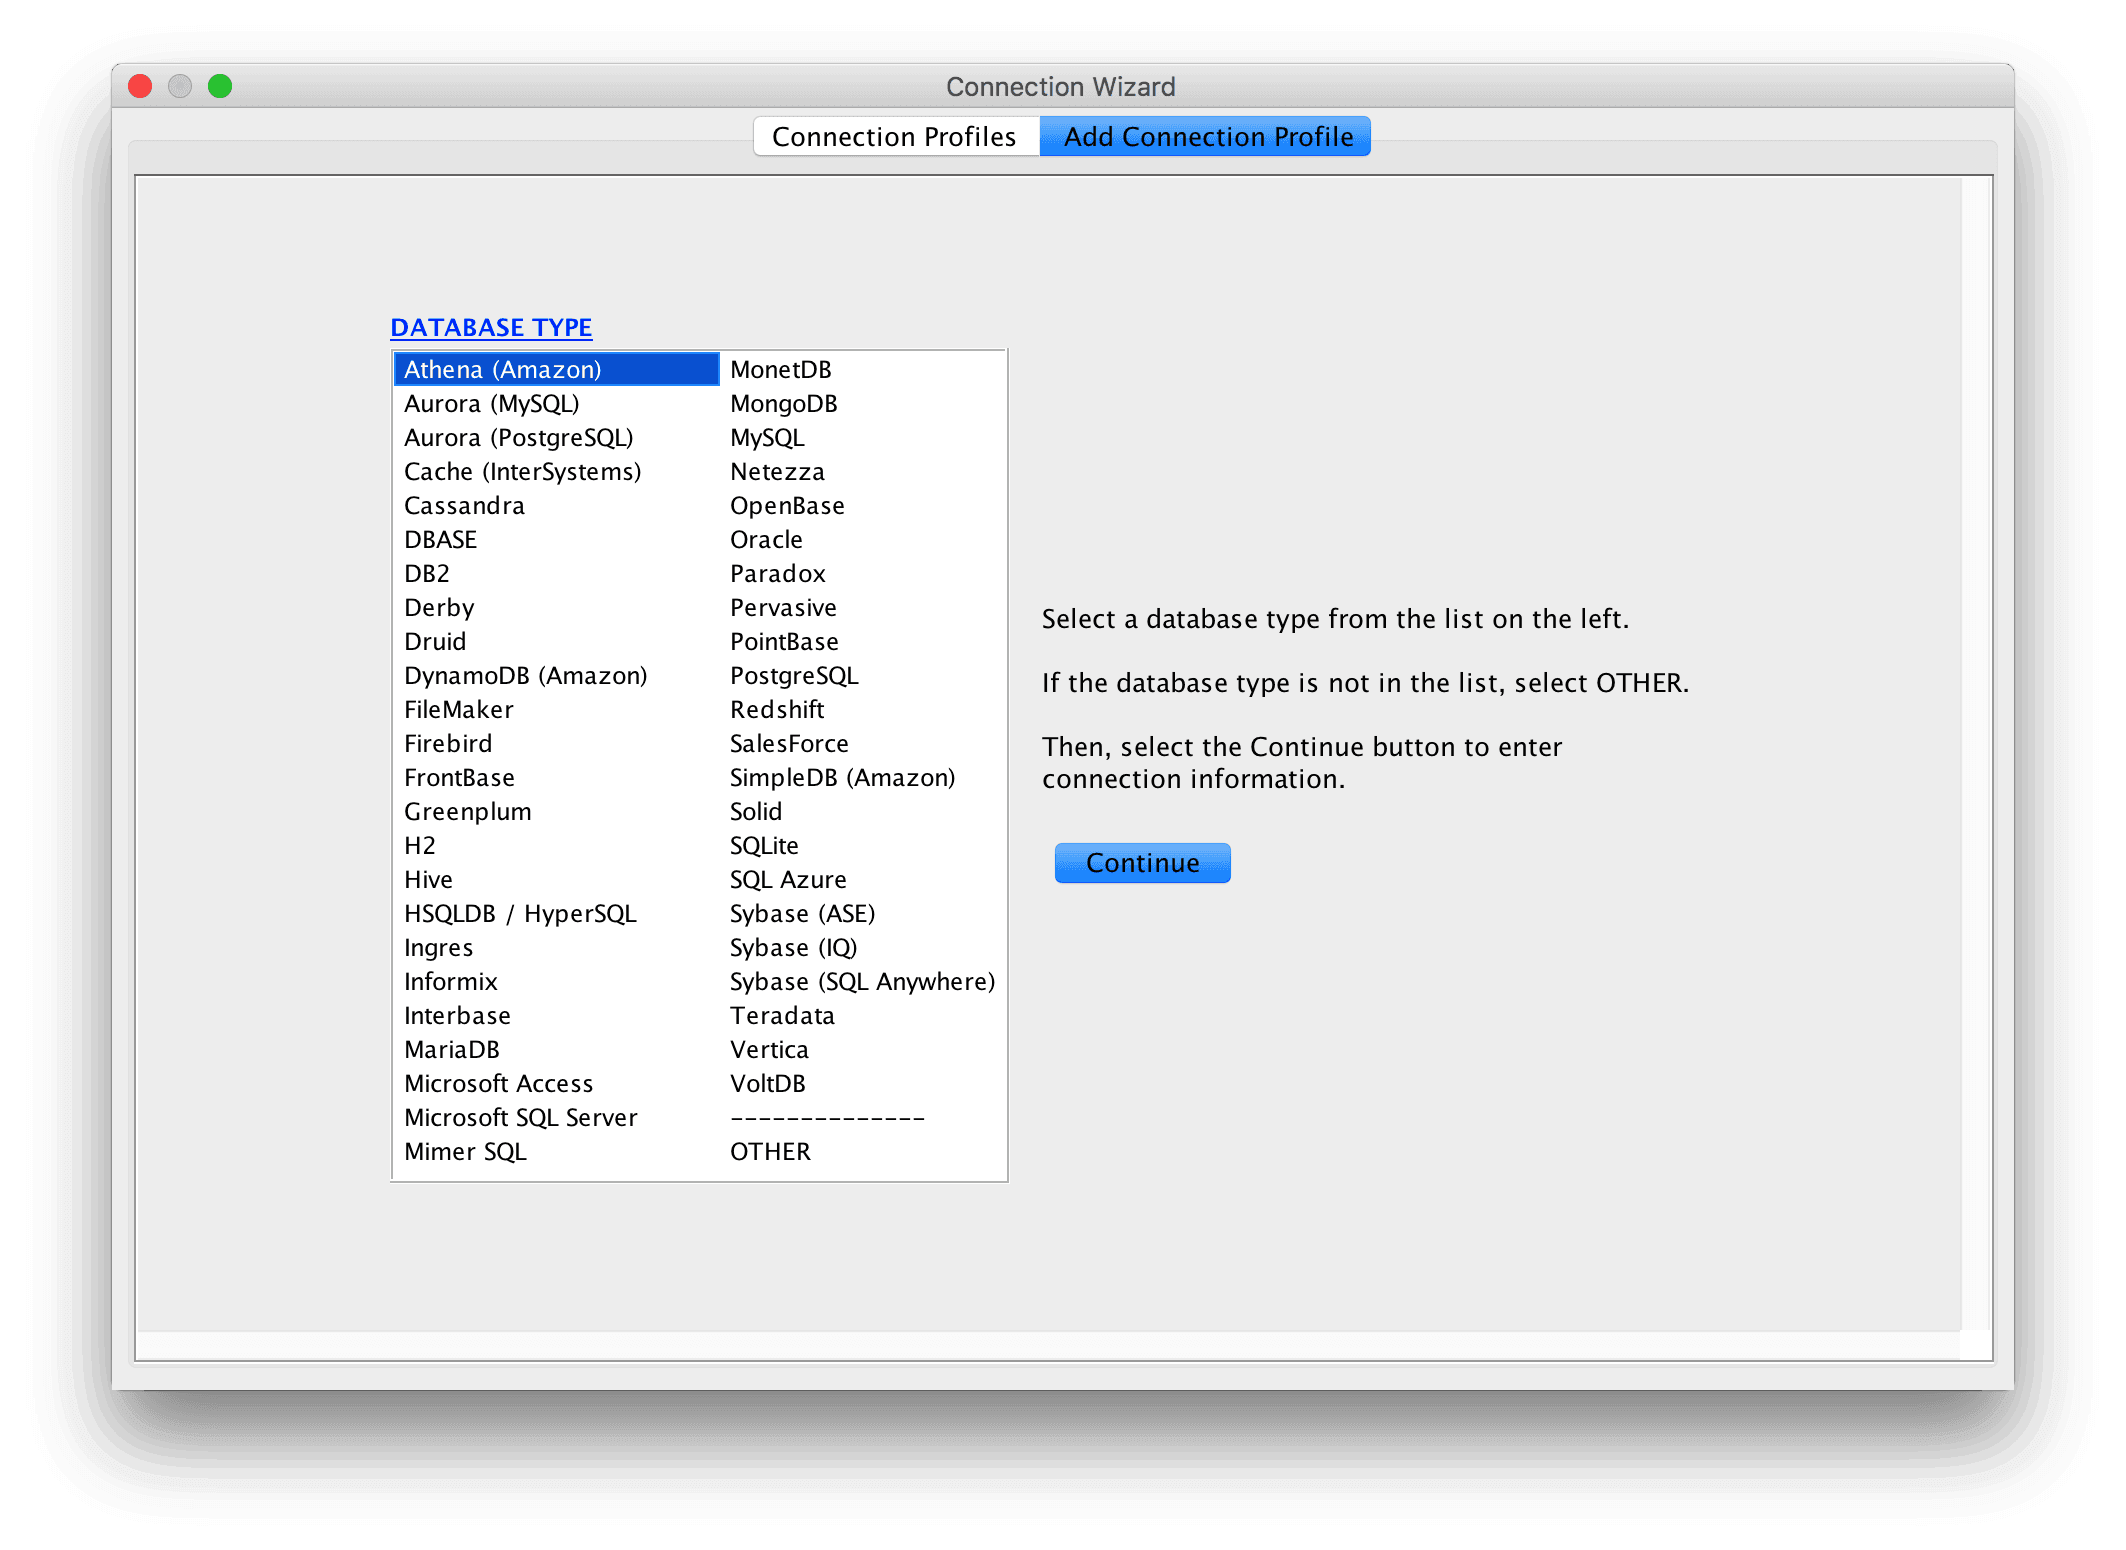Switch to the Connection Profiles tab
Viewport: 2126px width, 1550px height.
895,136
